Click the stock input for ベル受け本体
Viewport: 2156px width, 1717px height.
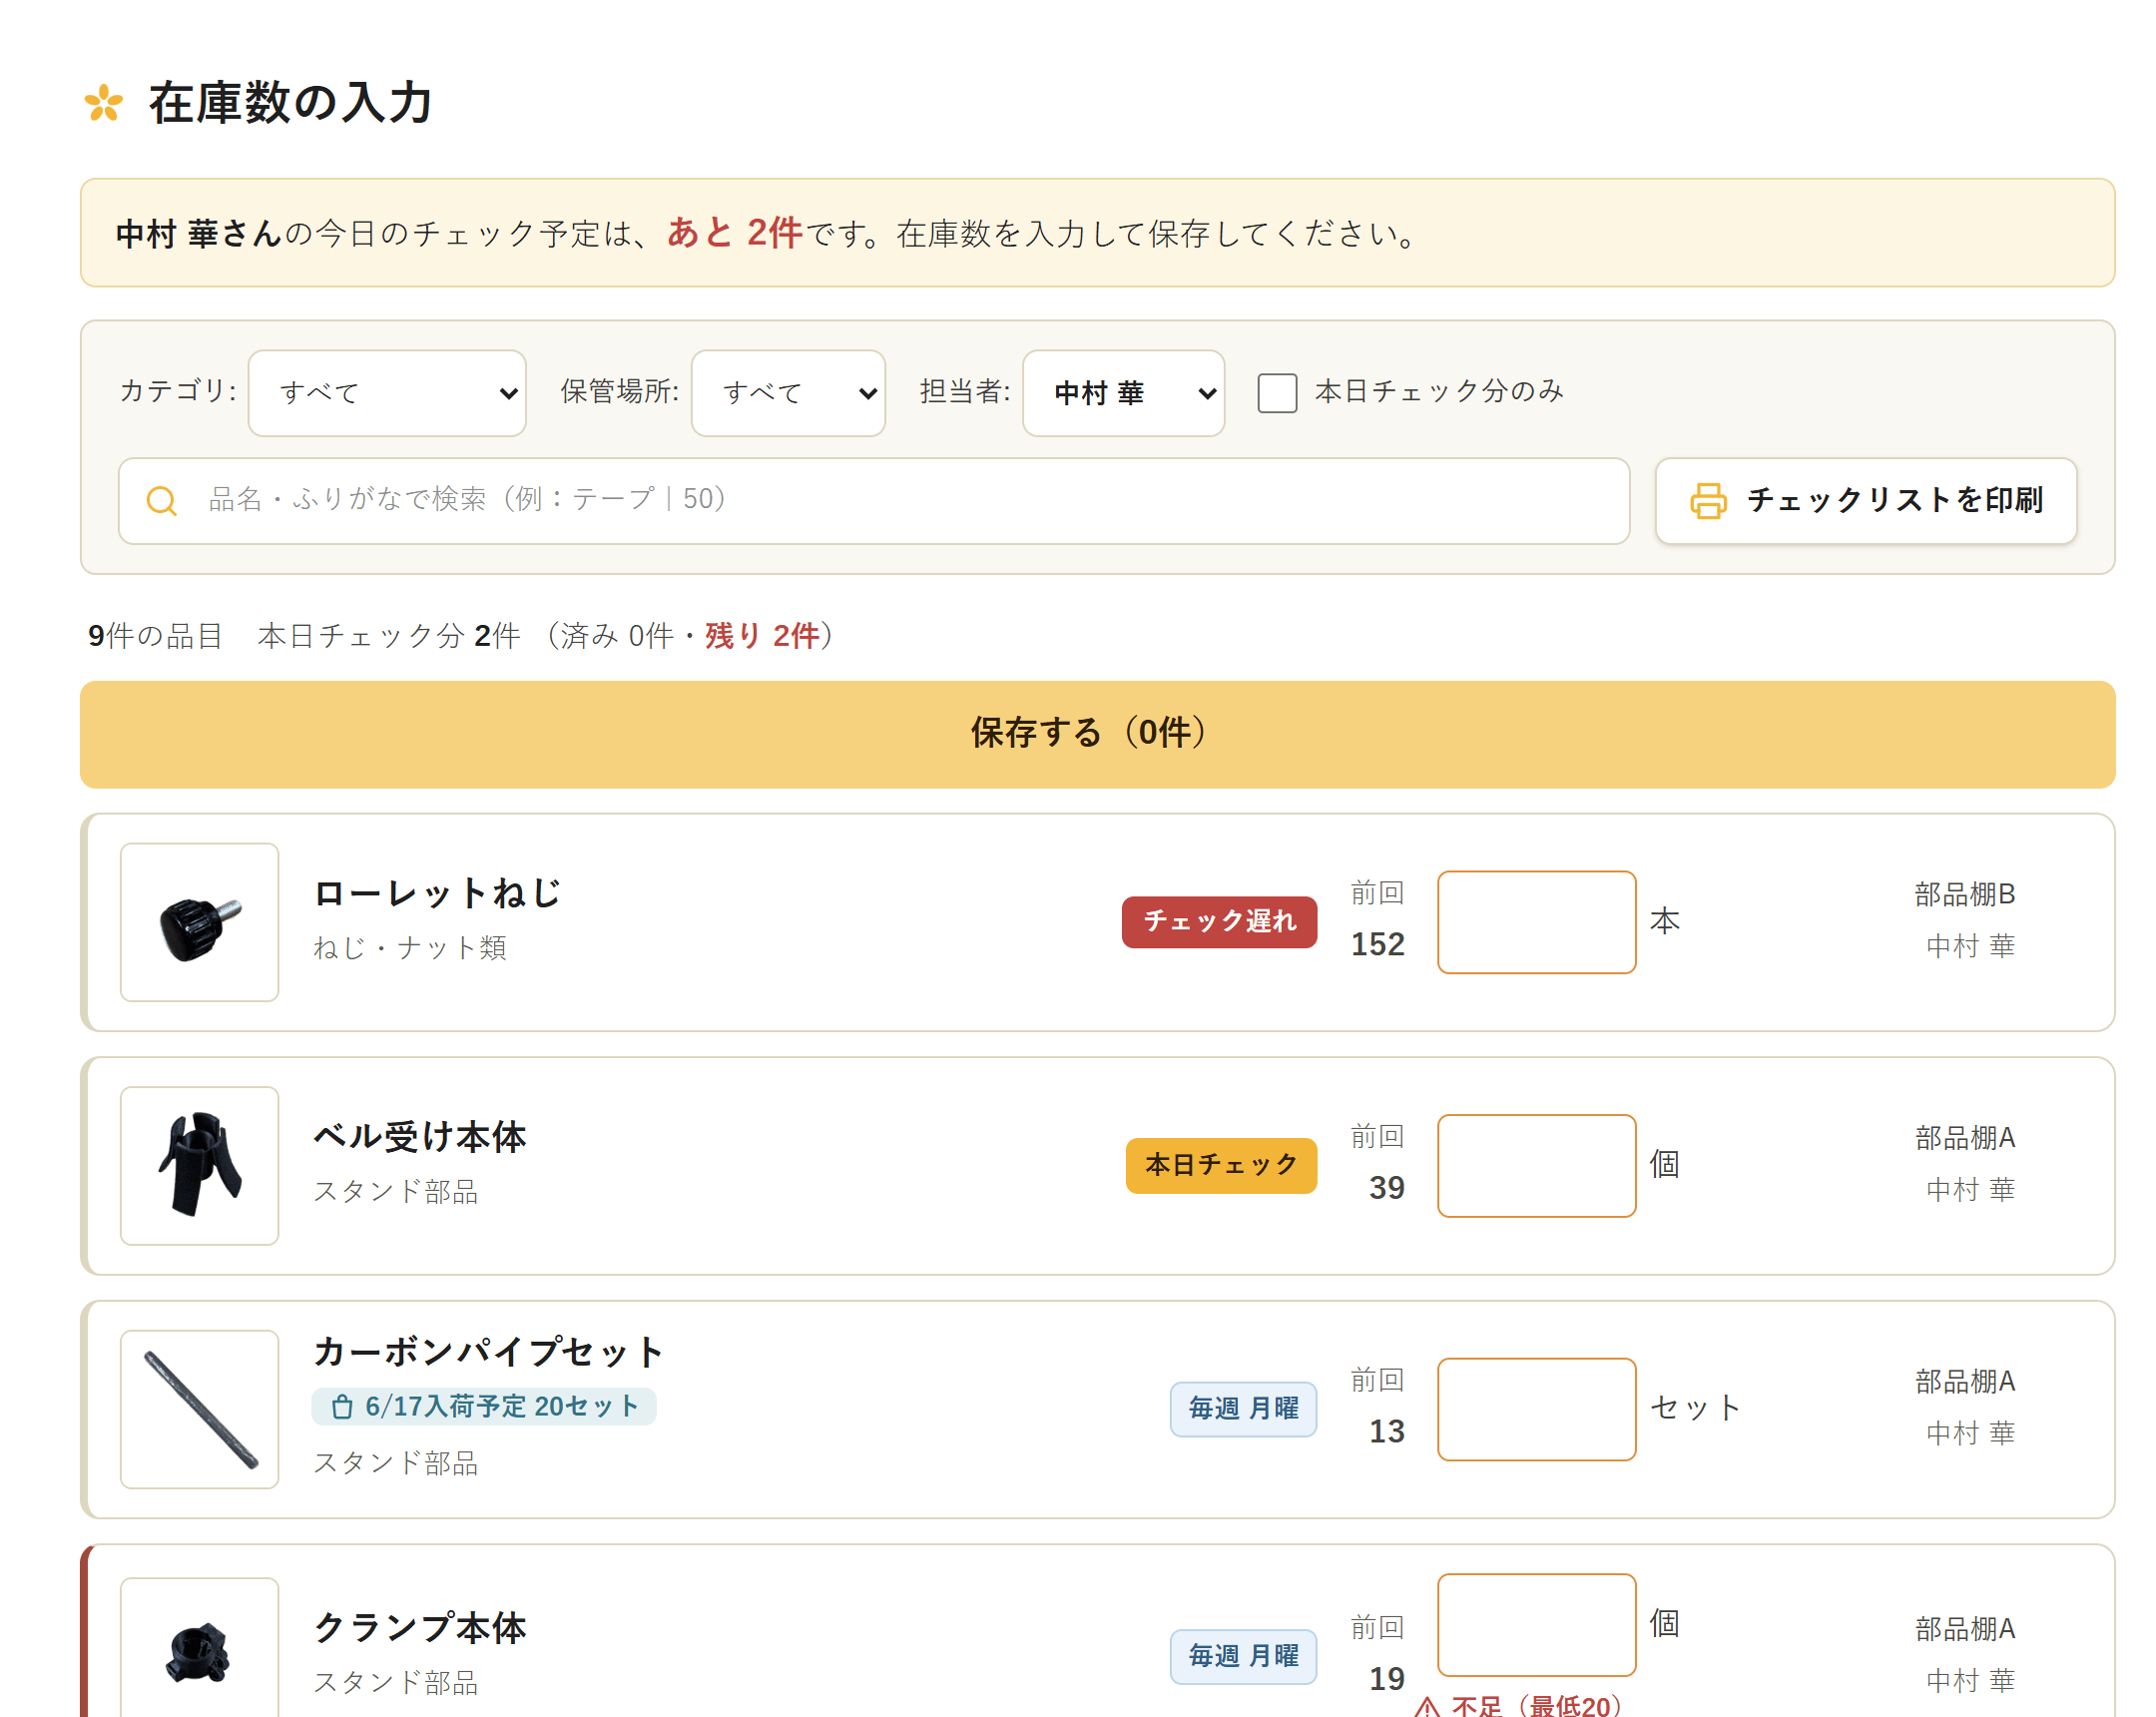click(1536, 1165)
